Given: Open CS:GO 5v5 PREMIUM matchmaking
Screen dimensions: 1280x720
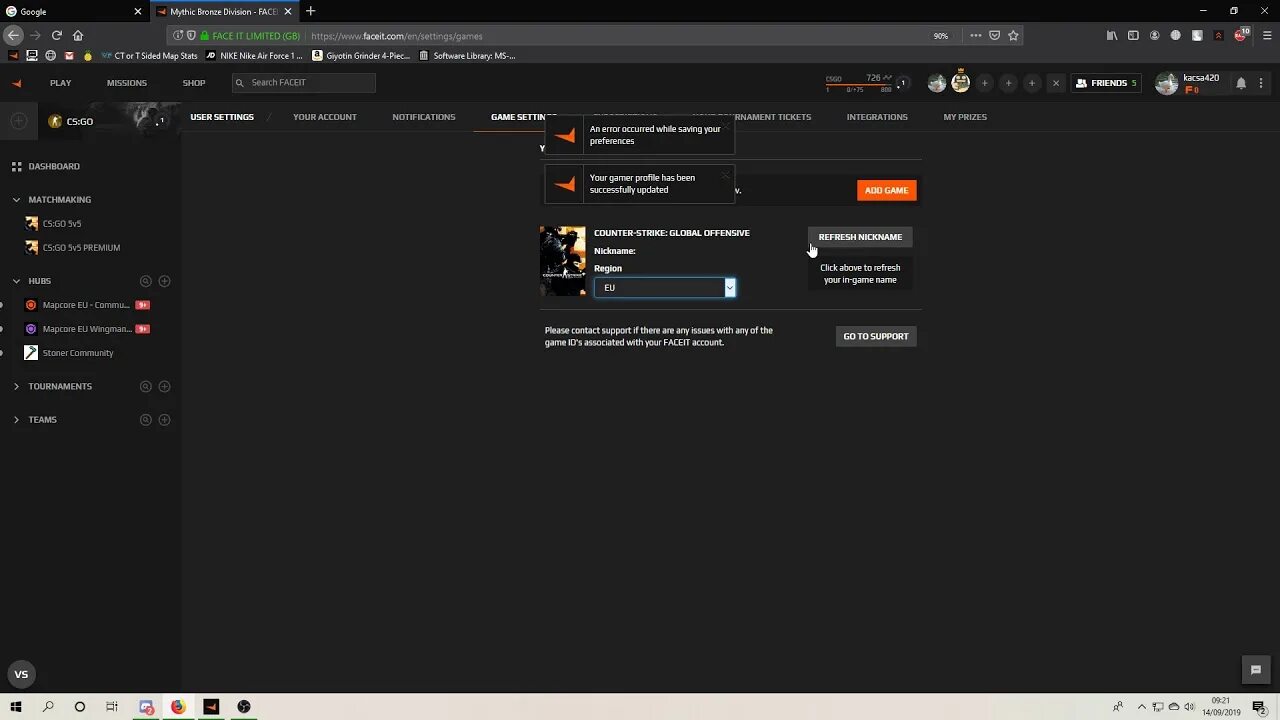Looking at the screenshot, I should [x=81, y=248].
